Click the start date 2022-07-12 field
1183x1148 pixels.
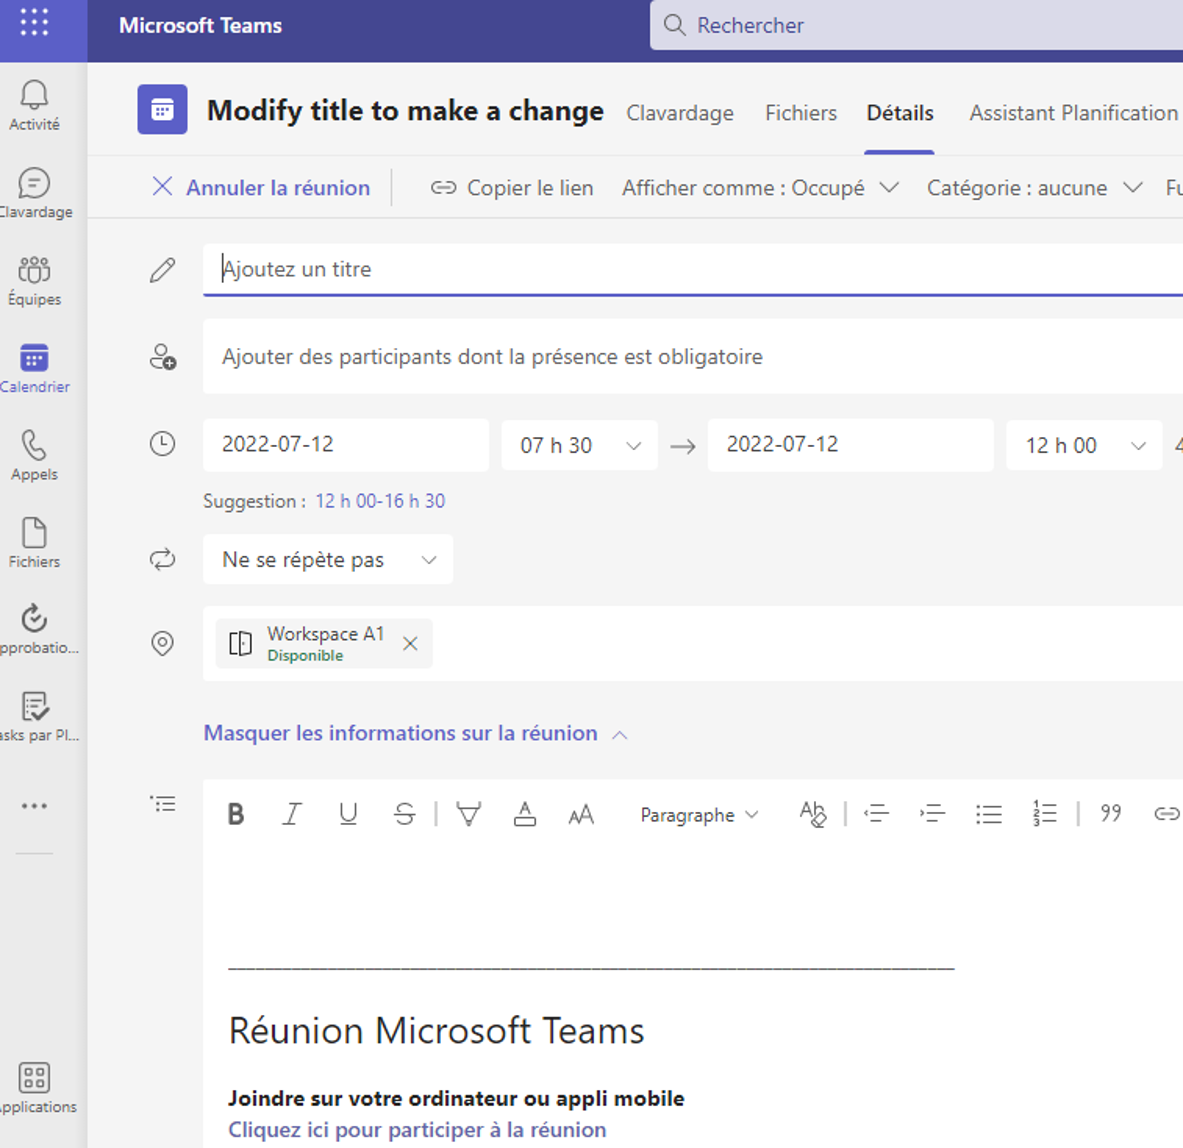pos(346,444)
